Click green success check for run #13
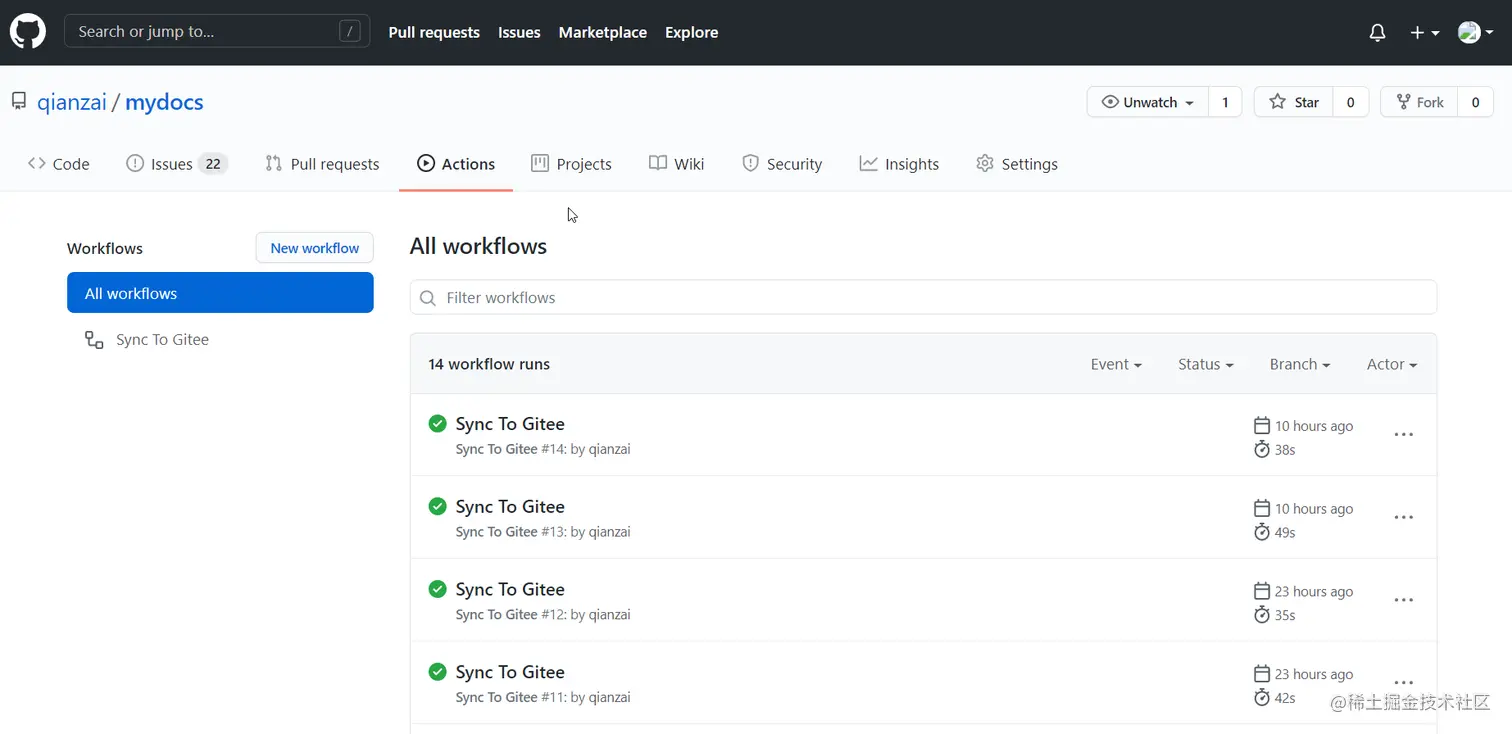Screen dimensions: 1512x734 coord(437,507)
